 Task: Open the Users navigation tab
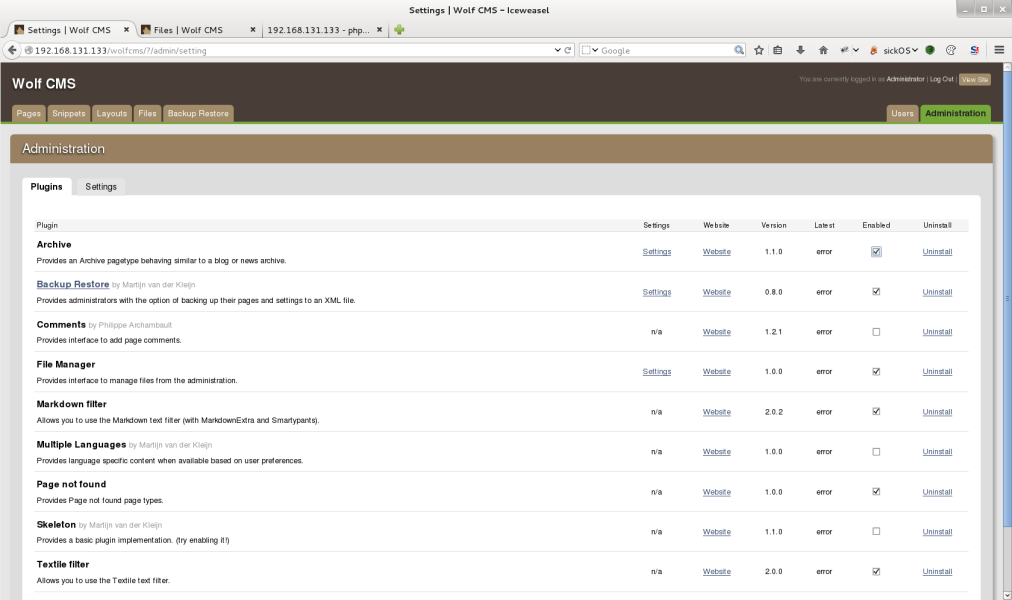(x=902, y=114)
